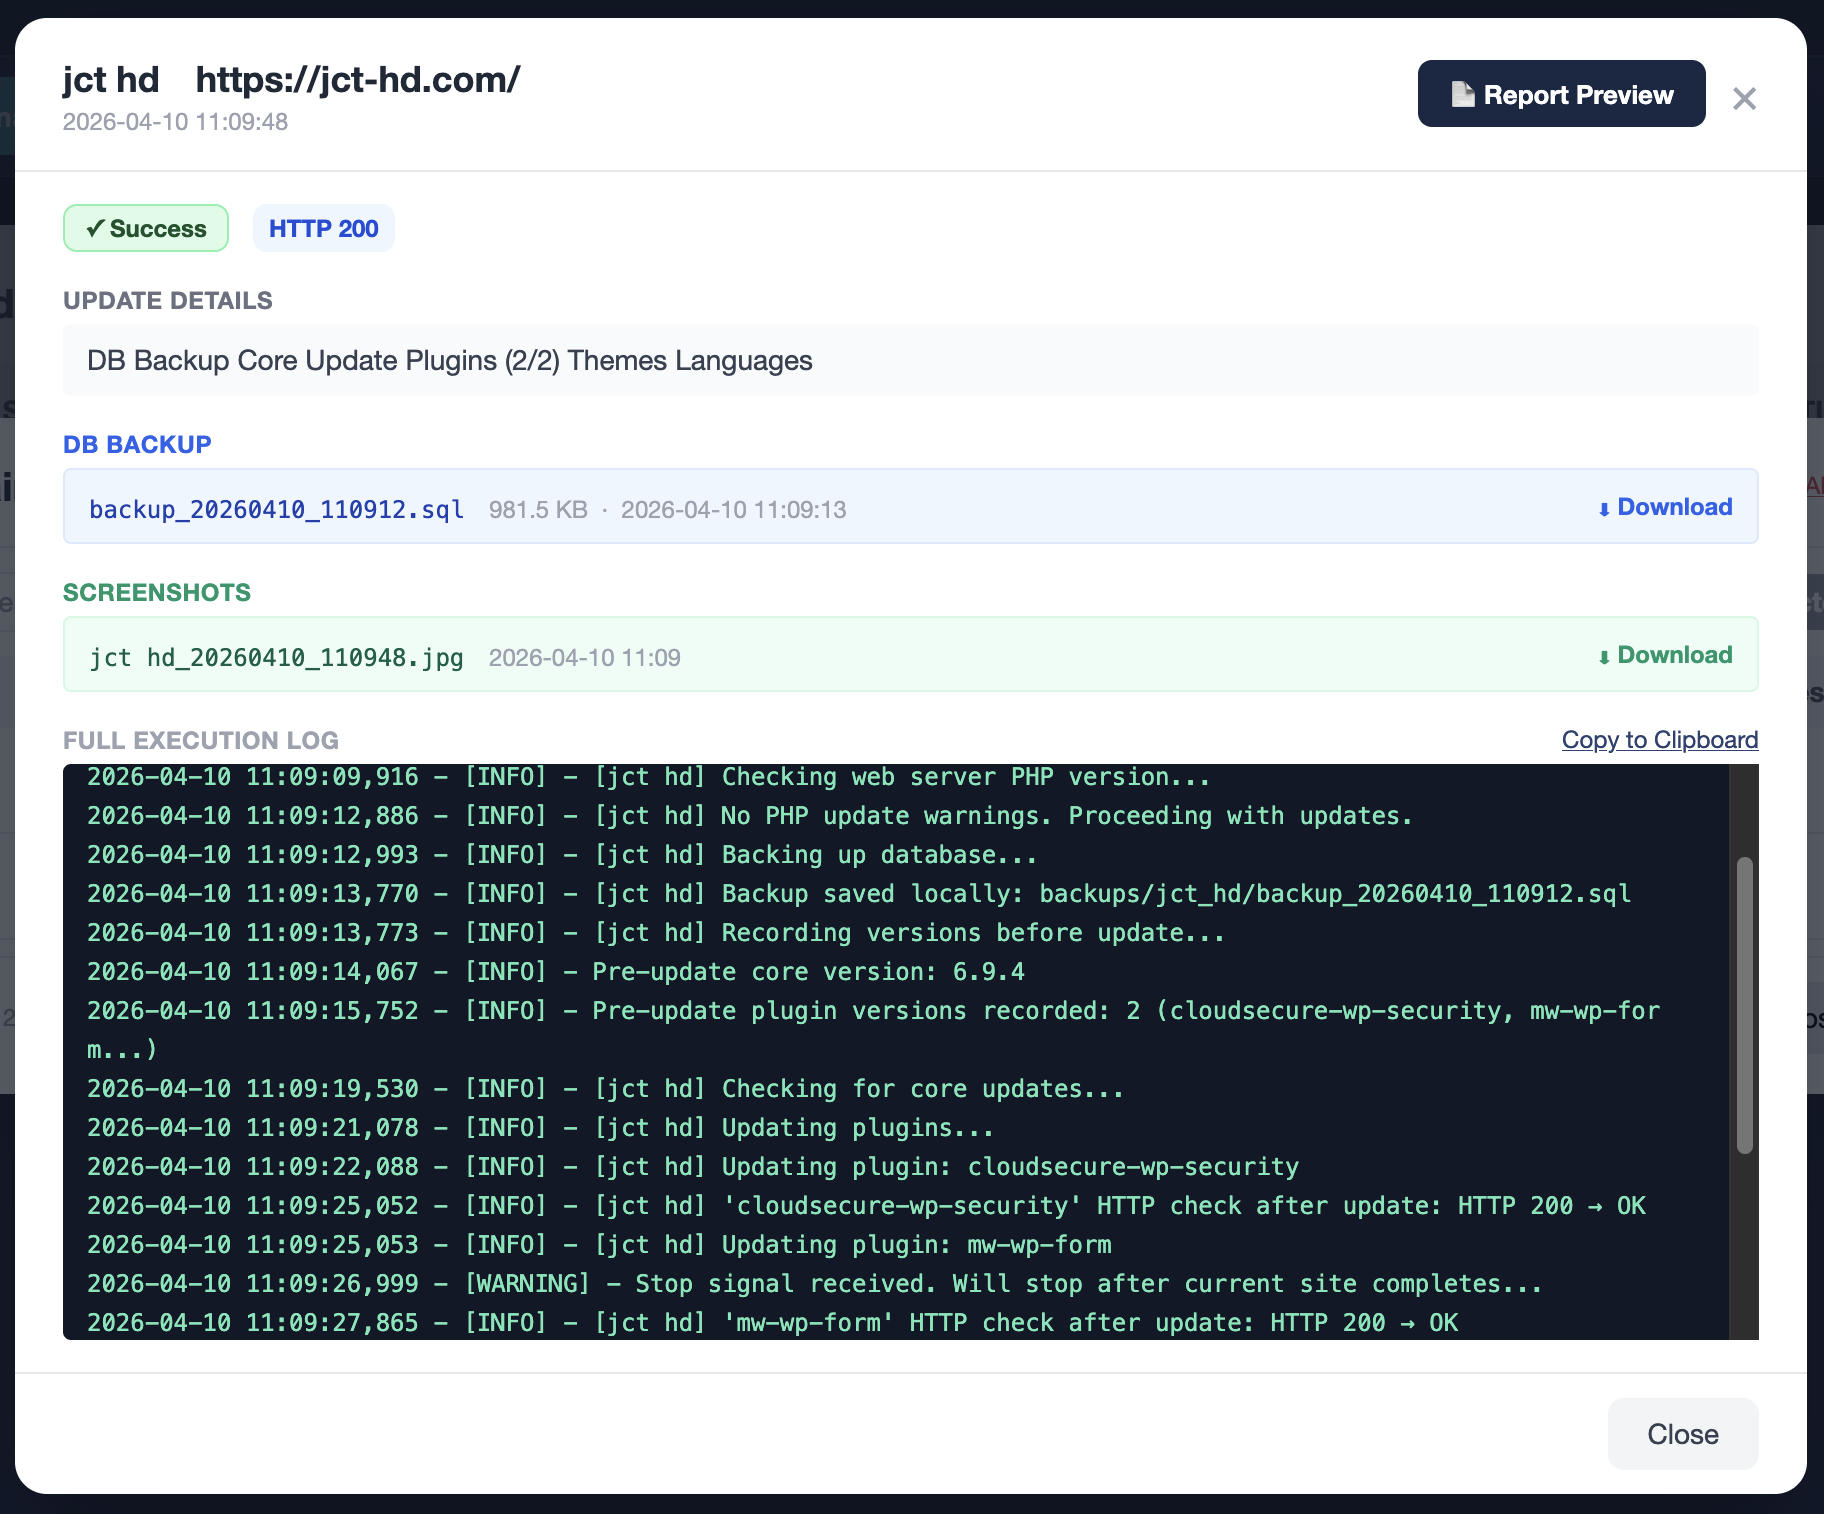The image size is (1824, 1514).
Task: Click the X icon to dismiss the dialog
Action: tap(1744, 97)
